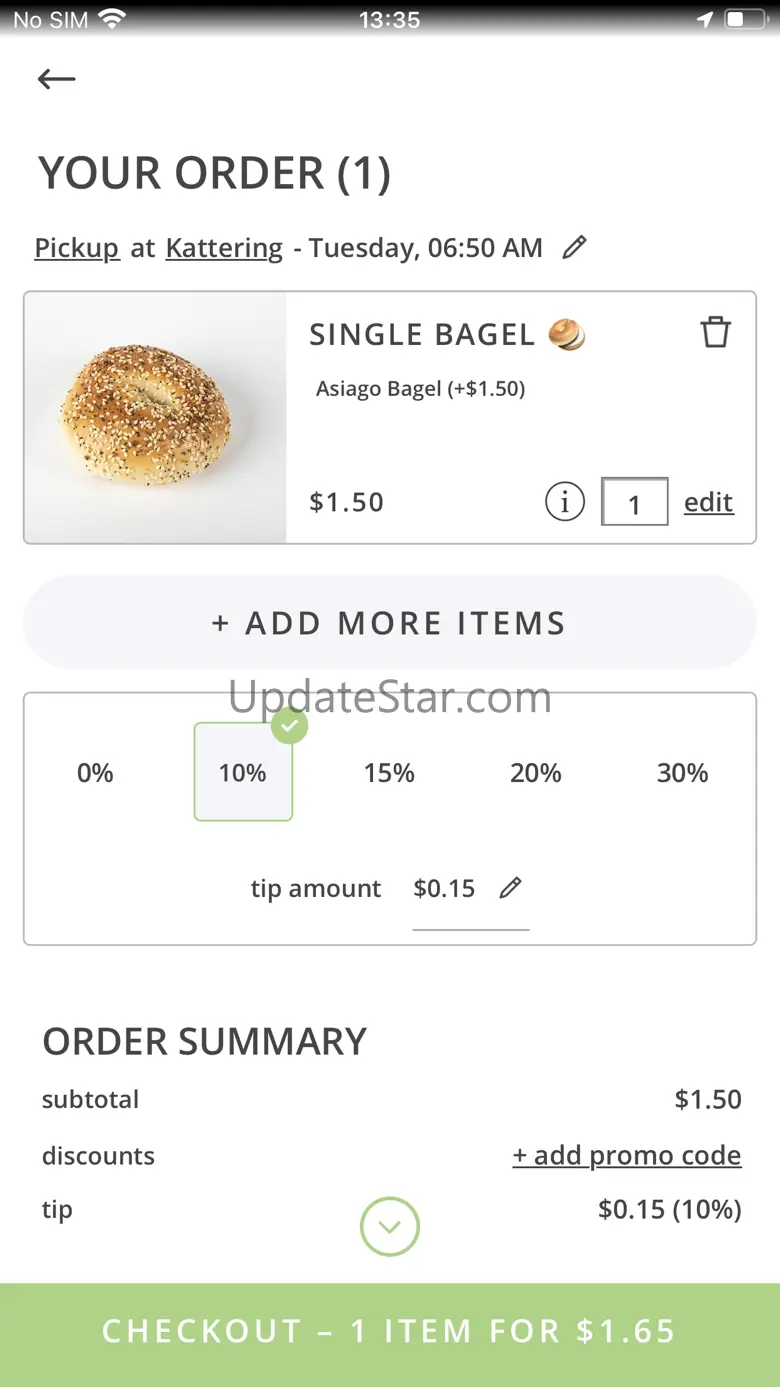The height and width of the screenshot is (1387, 780).
Task: Open the Pickup order type link
Action: point(77,248)
